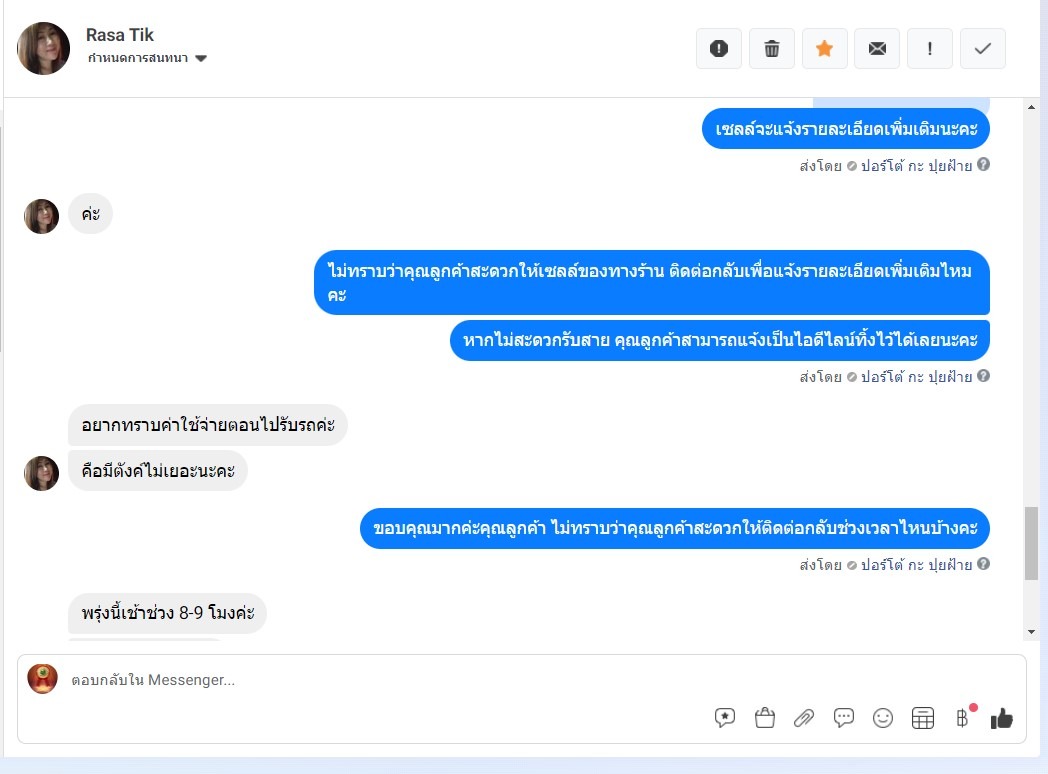Attach a file with the paperclip icon
Image resolution: width=1048 pixels, height=774 pixels.
[x=804, y=719]
